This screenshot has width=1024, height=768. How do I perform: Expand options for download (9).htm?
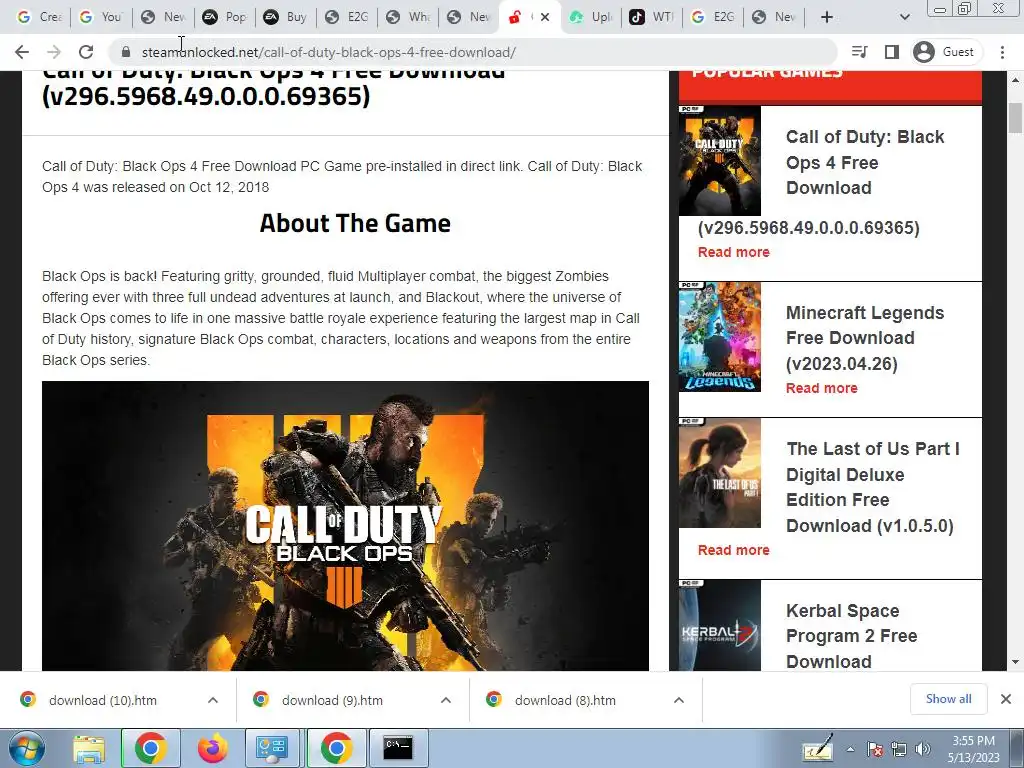[446, 700]
